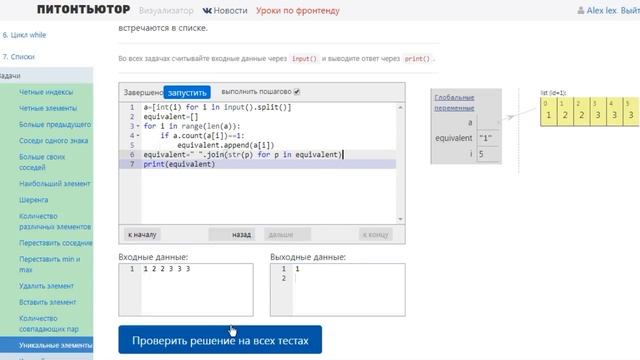Click list cell at index 4
Viewport: 640px width, 360px height.
point(614,111)
